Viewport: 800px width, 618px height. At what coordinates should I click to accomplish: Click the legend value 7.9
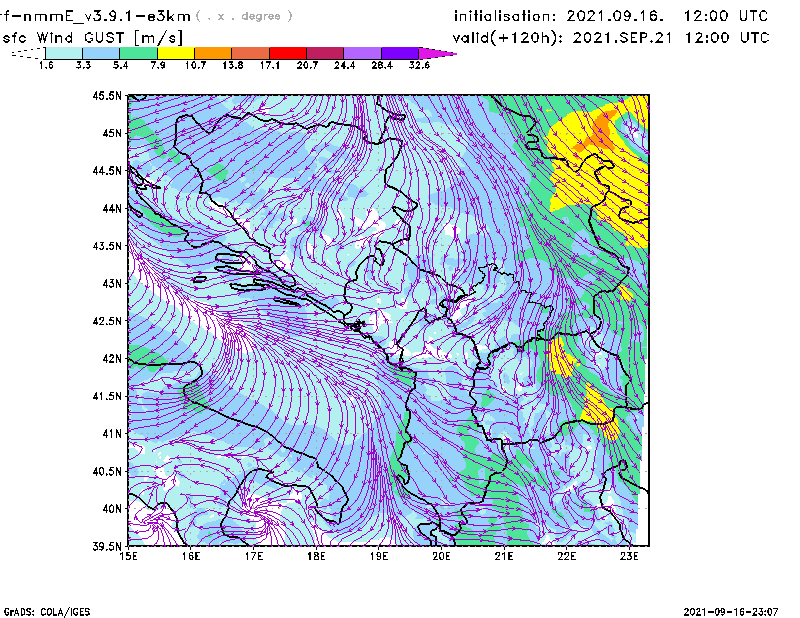[x=158, y=65]
